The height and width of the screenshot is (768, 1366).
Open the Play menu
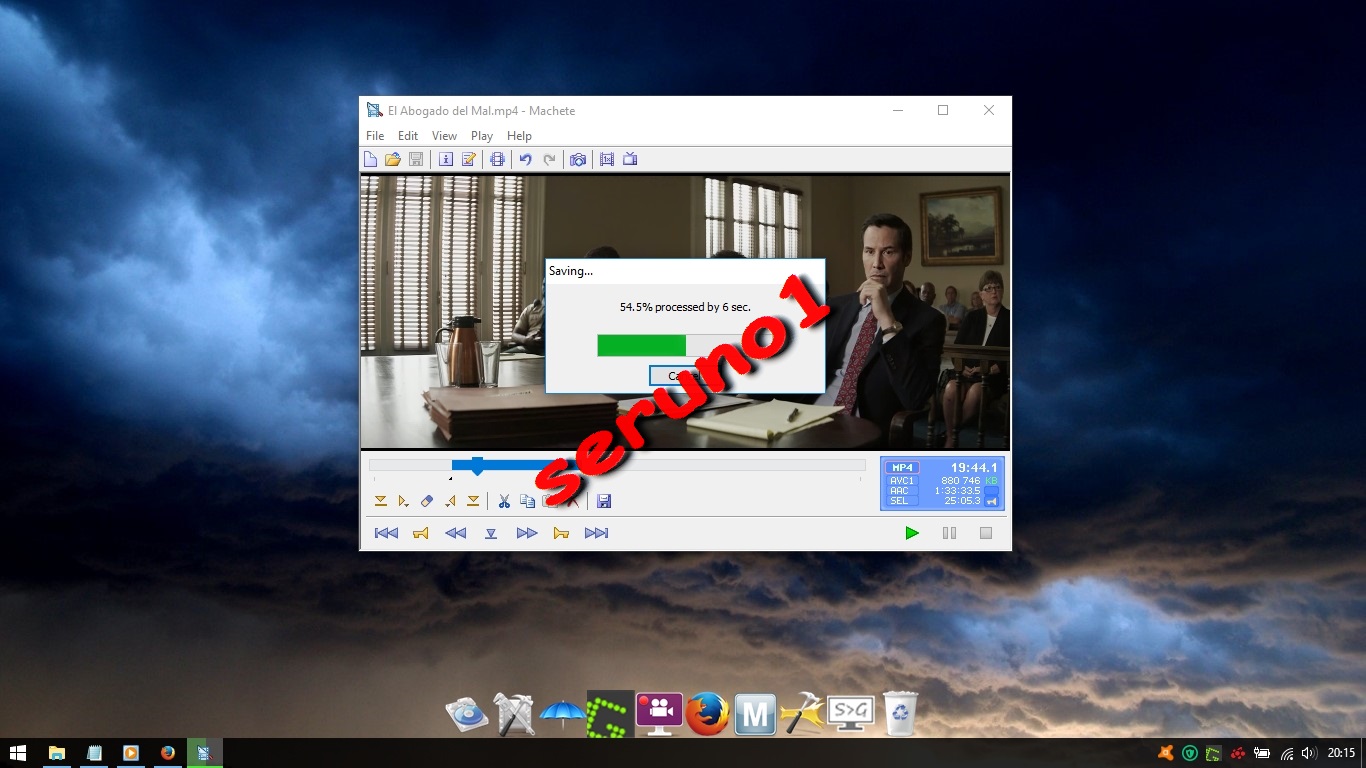(x=481, y=135)
